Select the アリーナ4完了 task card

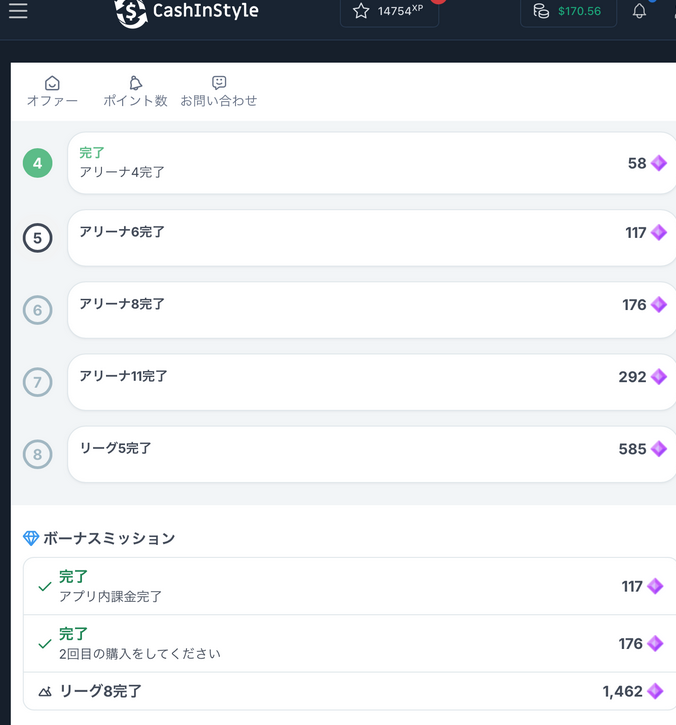click(372, 163)
